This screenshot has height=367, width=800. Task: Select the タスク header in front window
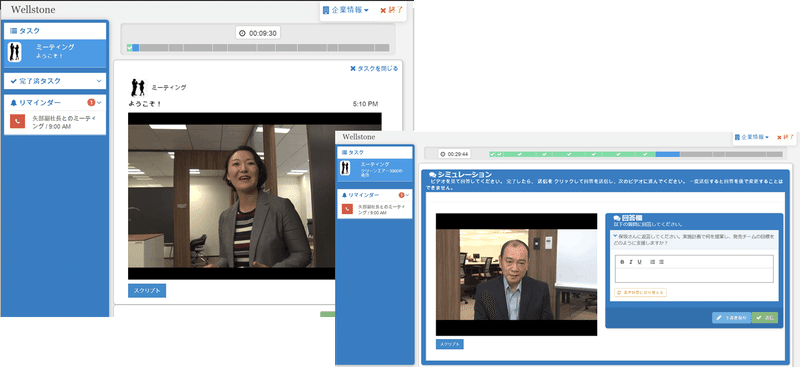pos(374,152)
